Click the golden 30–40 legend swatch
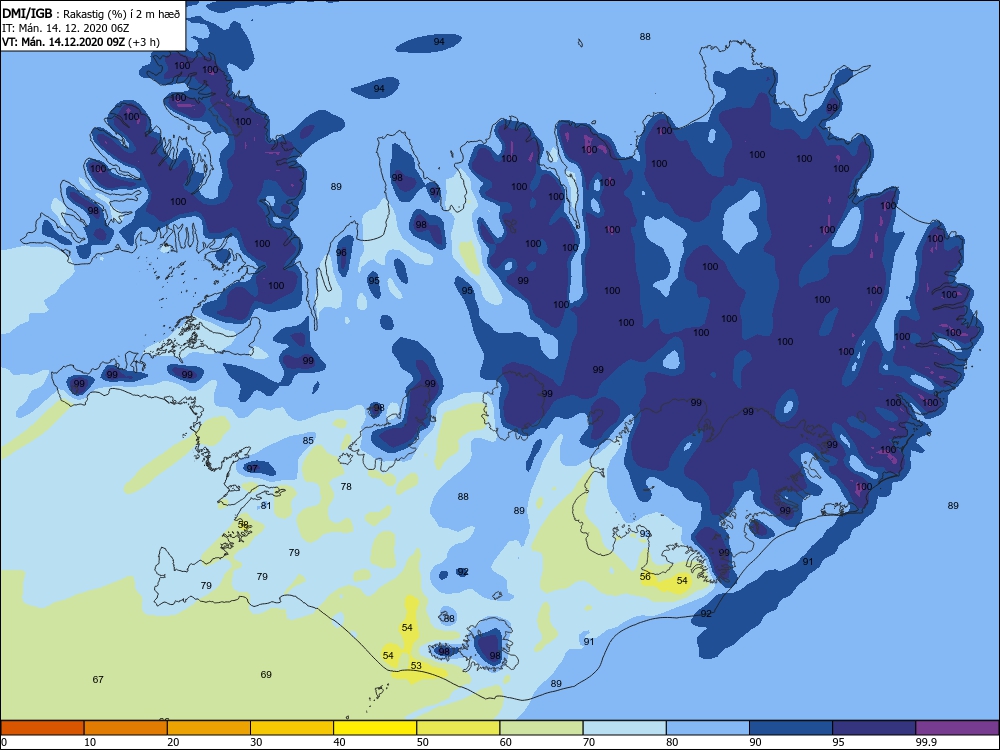This screenshot has width=1000, height=750. click(292, 728)
